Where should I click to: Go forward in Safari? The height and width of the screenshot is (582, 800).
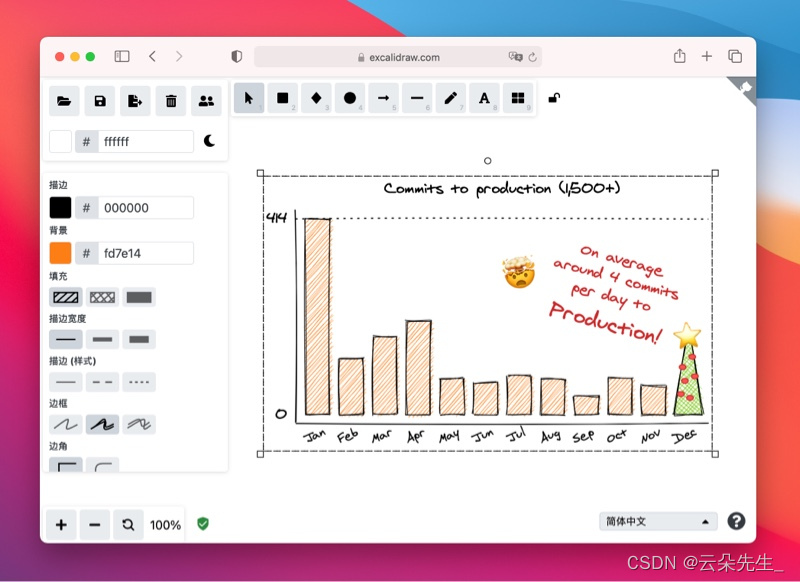pyautogui.click(x=179, y=56)
